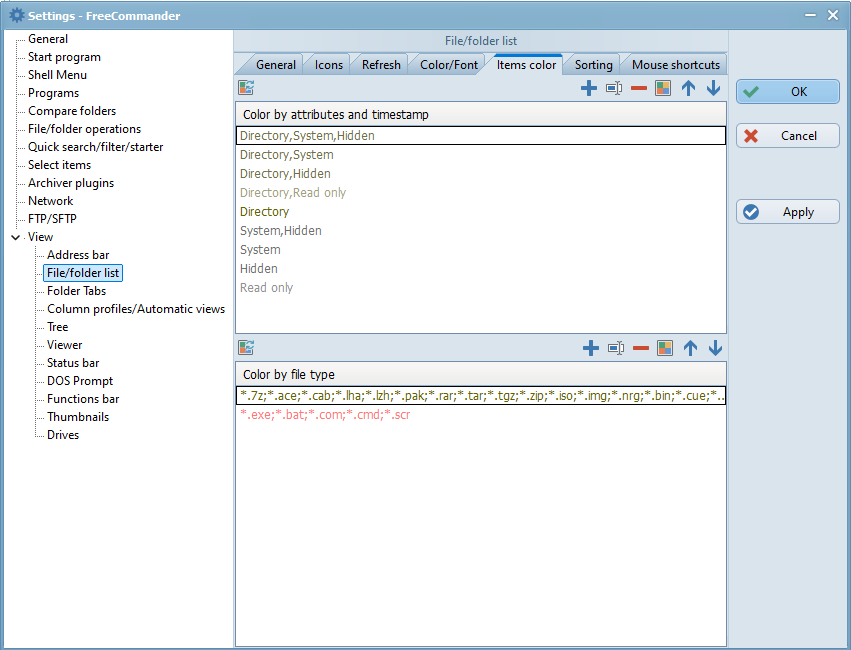Add a new file type color rule
Viewport: 851px width, 650px height.
coord(590,348)
